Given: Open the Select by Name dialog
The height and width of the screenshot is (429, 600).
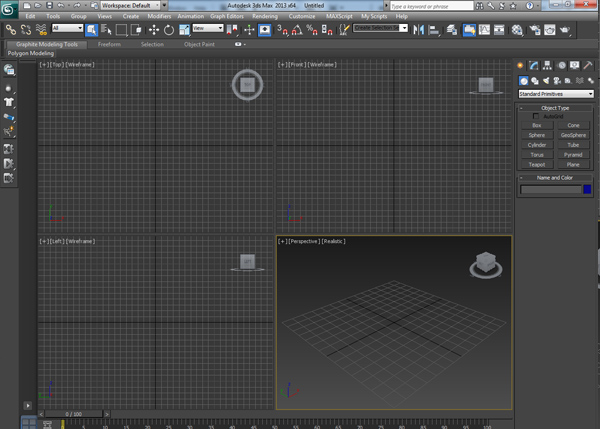Looking at the screenshot, I should coord(106,29).
